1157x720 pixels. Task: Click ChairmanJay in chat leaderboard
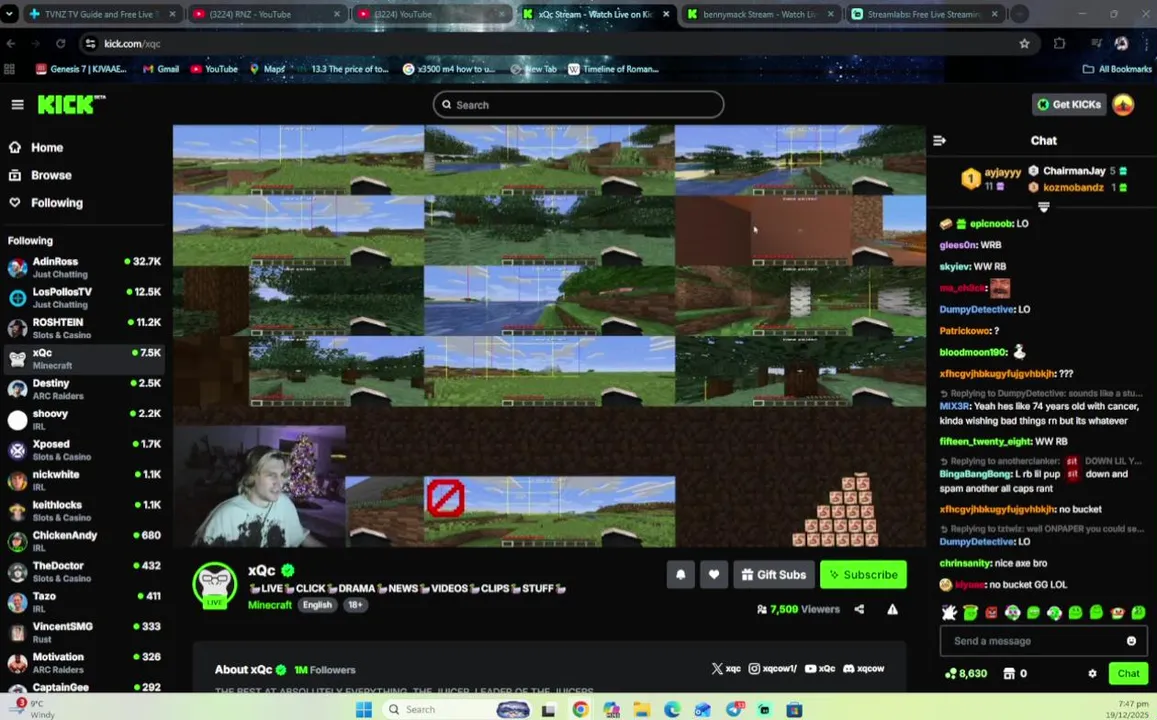pyautogui.click(x=1078, y=171)
